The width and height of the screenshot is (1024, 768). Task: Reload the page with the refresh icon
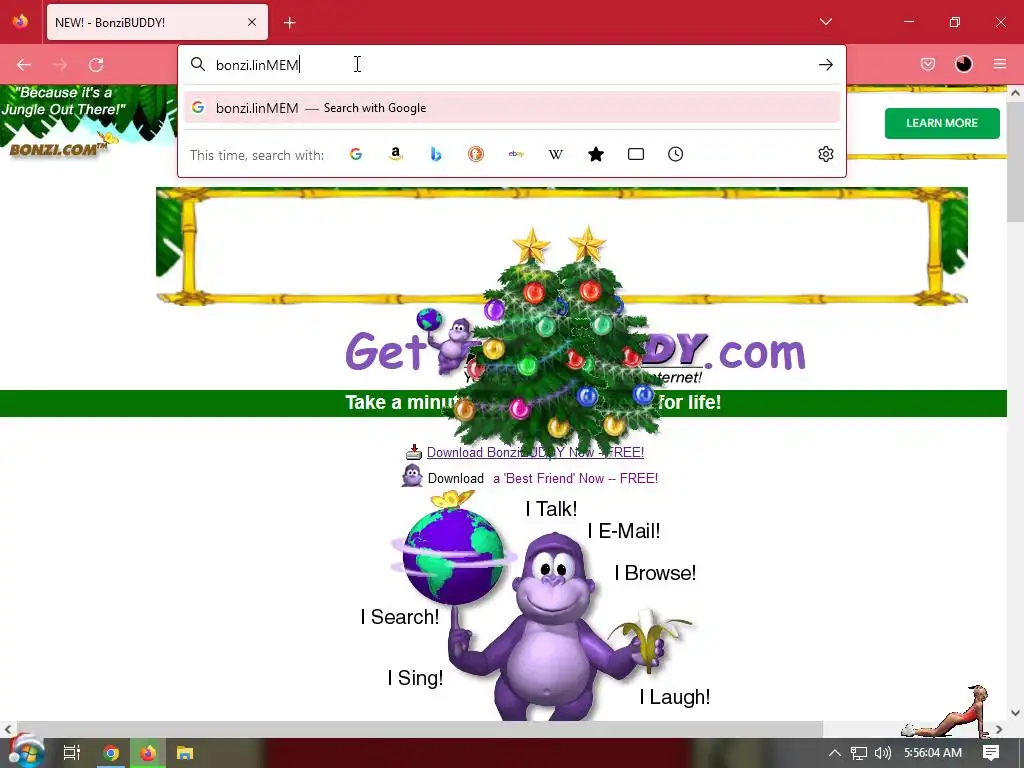(96, 65)
